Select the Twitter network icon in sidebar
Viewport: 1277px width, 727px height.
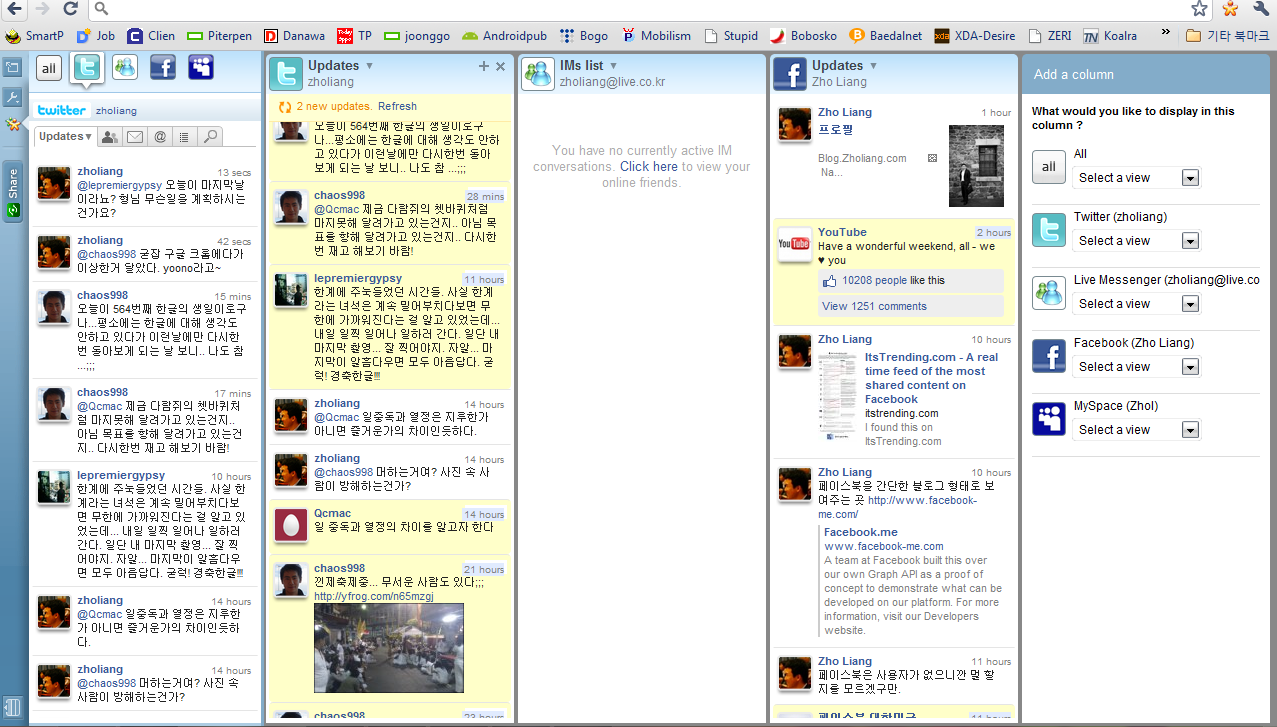tap(88, 68)
